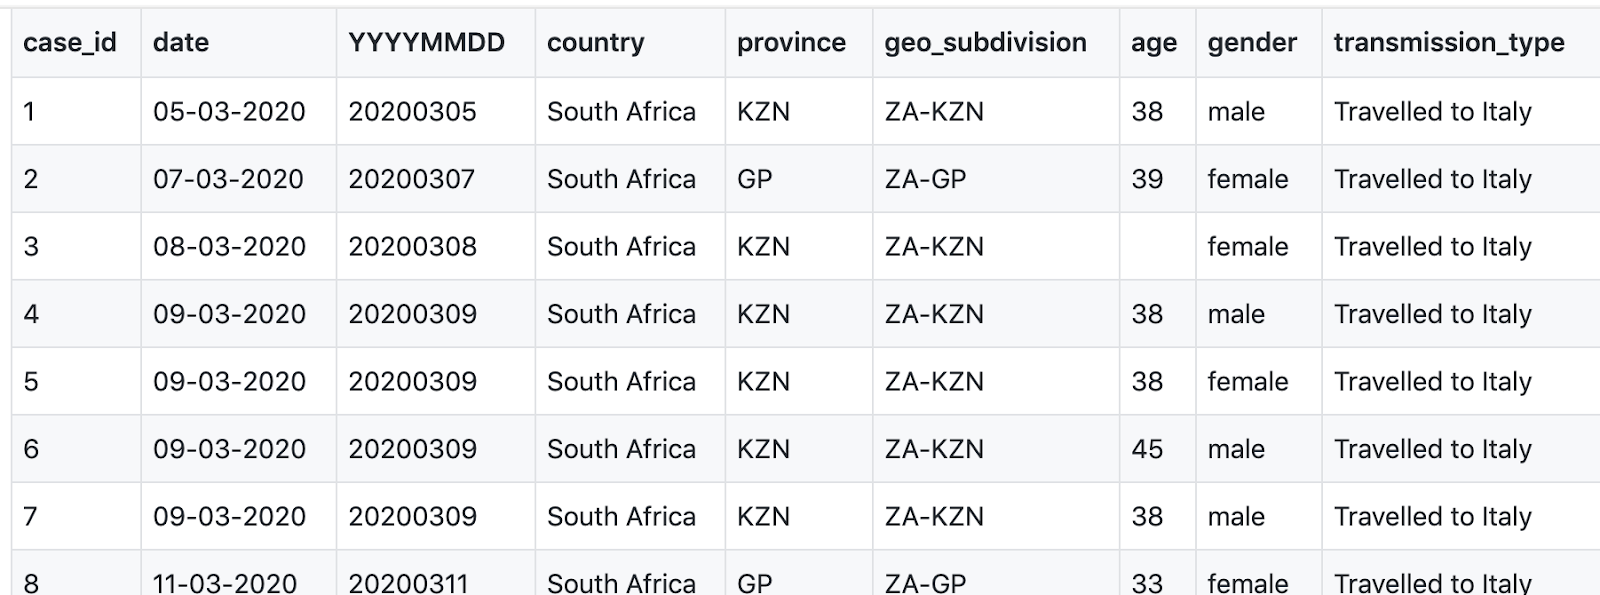This screenshot has width=1600, height=595.
Task: Select the cell with value 20200307
Action: (412, 179)
